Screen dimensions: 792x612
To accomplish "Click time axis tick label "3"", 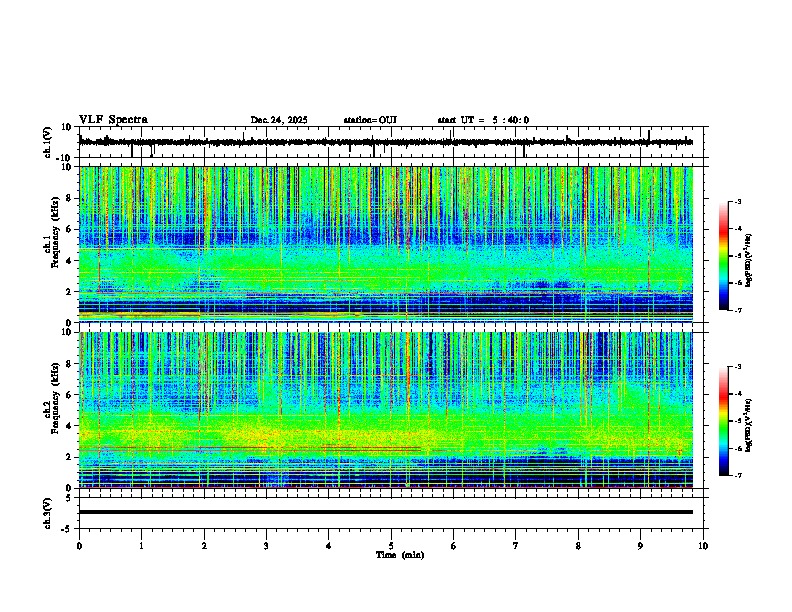I will click(266, 546).
